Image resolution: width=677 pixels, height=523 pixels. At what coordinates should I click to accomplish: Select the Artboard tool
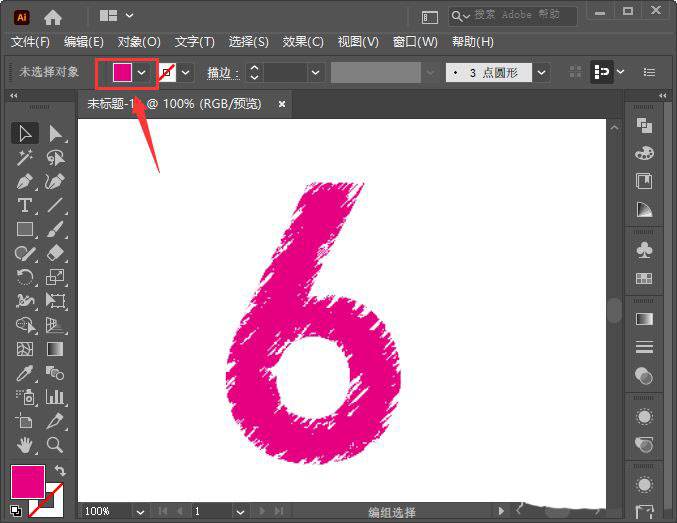coord(25,421)
